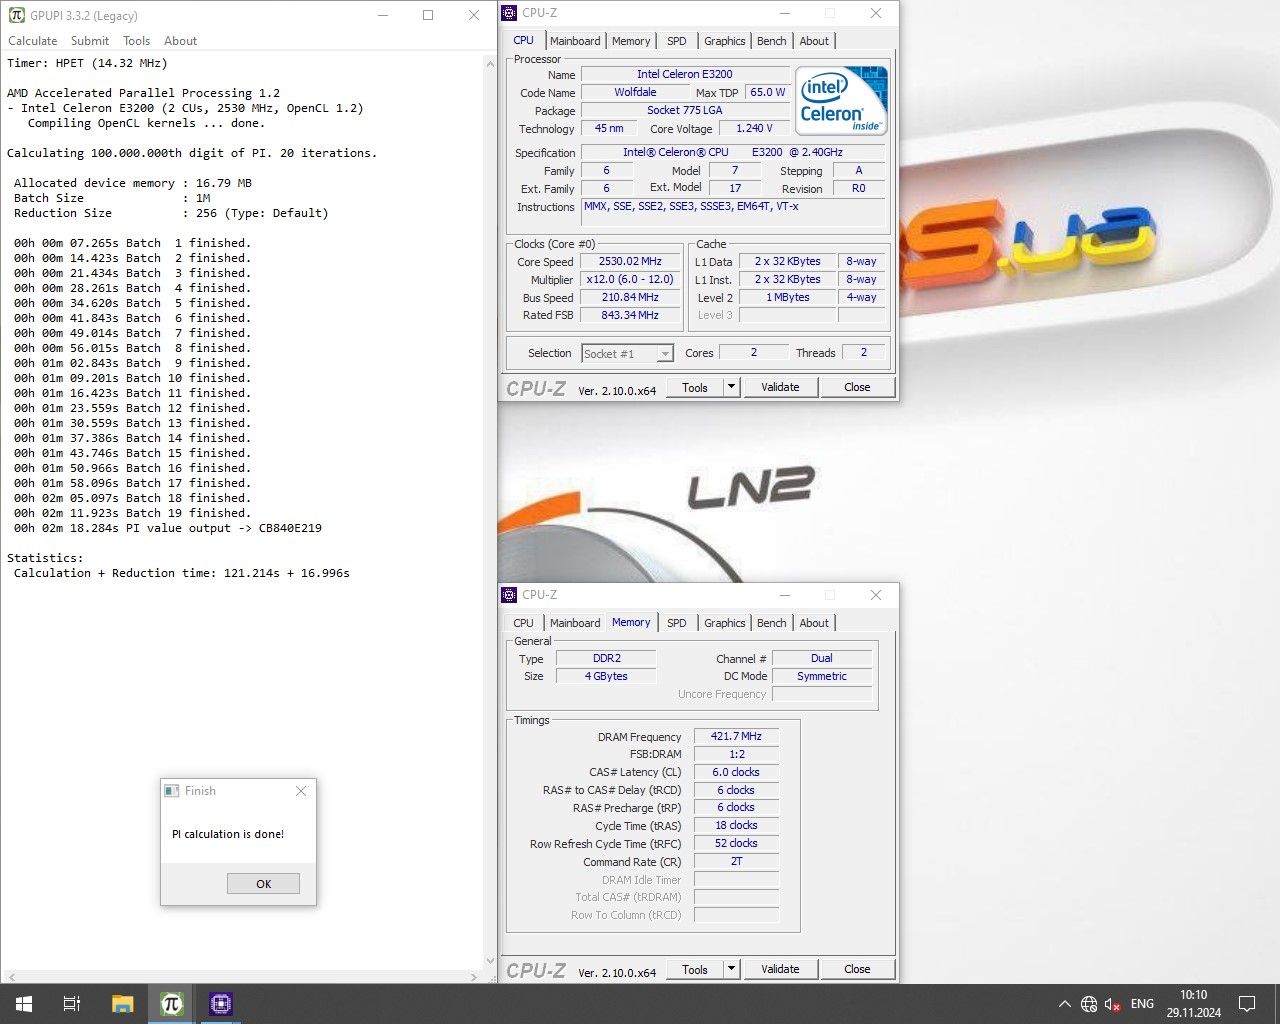1280x1024 pixels.
Task: Open Bench tab in upper CPU-Z window
Action: pyautogui.click(x=772, y=41)
